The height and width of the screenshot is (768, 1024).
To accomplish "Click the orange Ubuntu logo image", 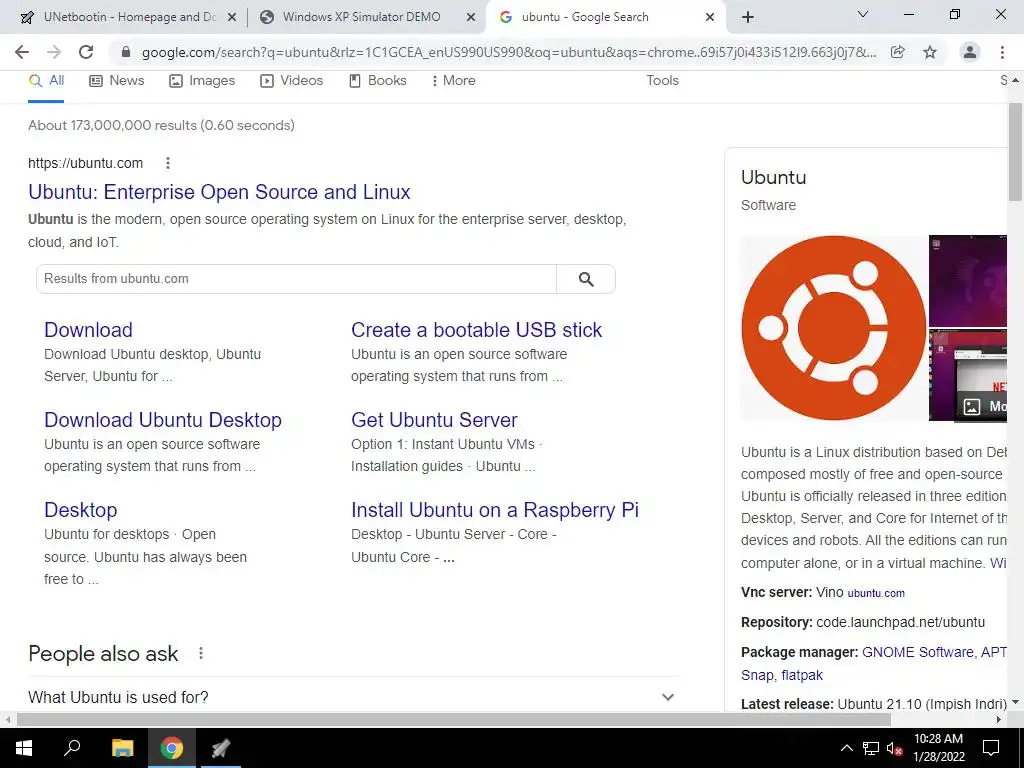I will point(833,328).
